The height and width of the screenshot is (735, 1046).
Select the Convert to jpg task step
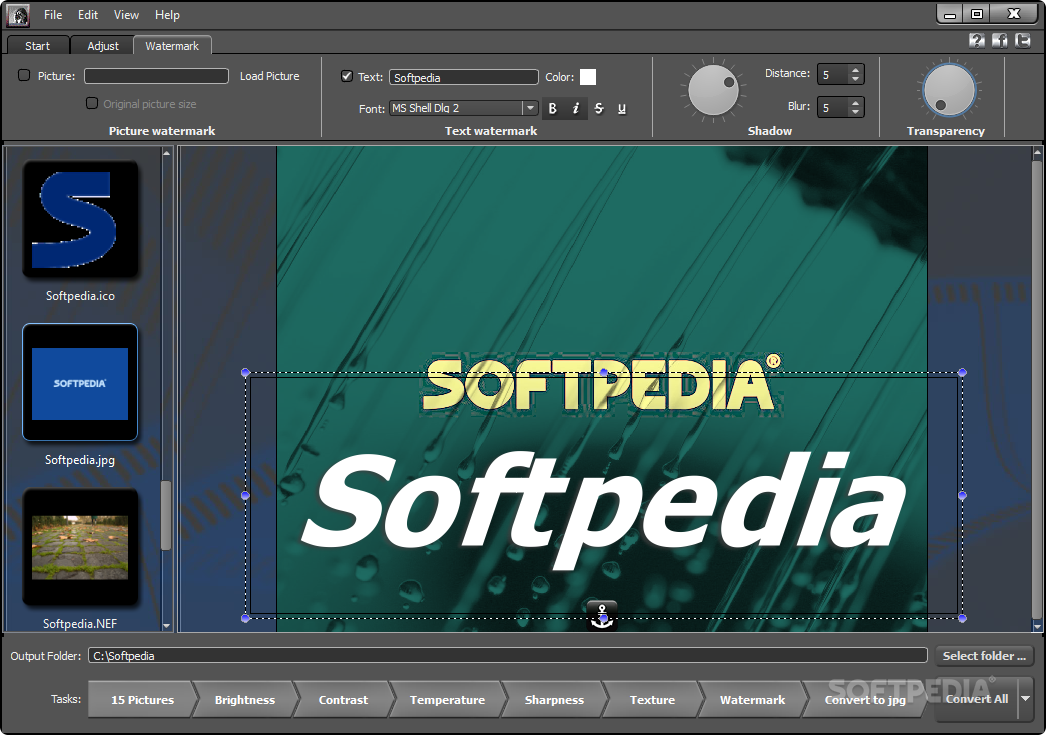pyautogui.click(x=865, y=700)
